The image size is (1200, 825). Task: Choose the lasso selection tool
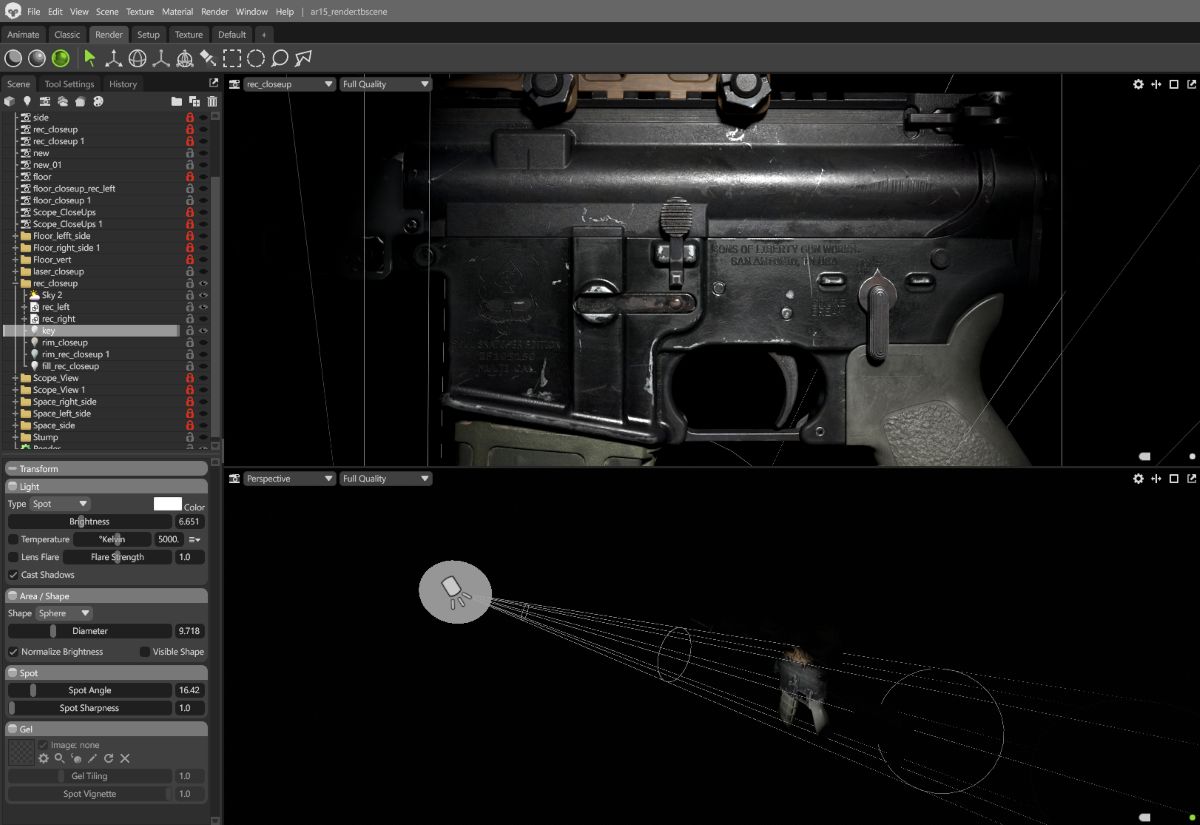280,58
